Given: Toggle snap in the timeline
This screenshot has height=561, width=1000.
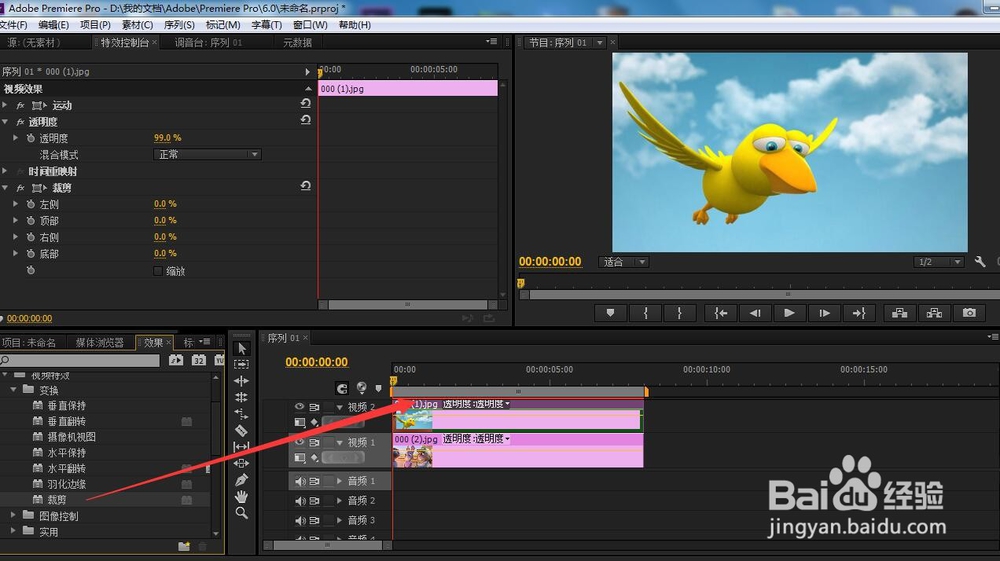Looking at the screenshot, I should click(x=342, y=388).
